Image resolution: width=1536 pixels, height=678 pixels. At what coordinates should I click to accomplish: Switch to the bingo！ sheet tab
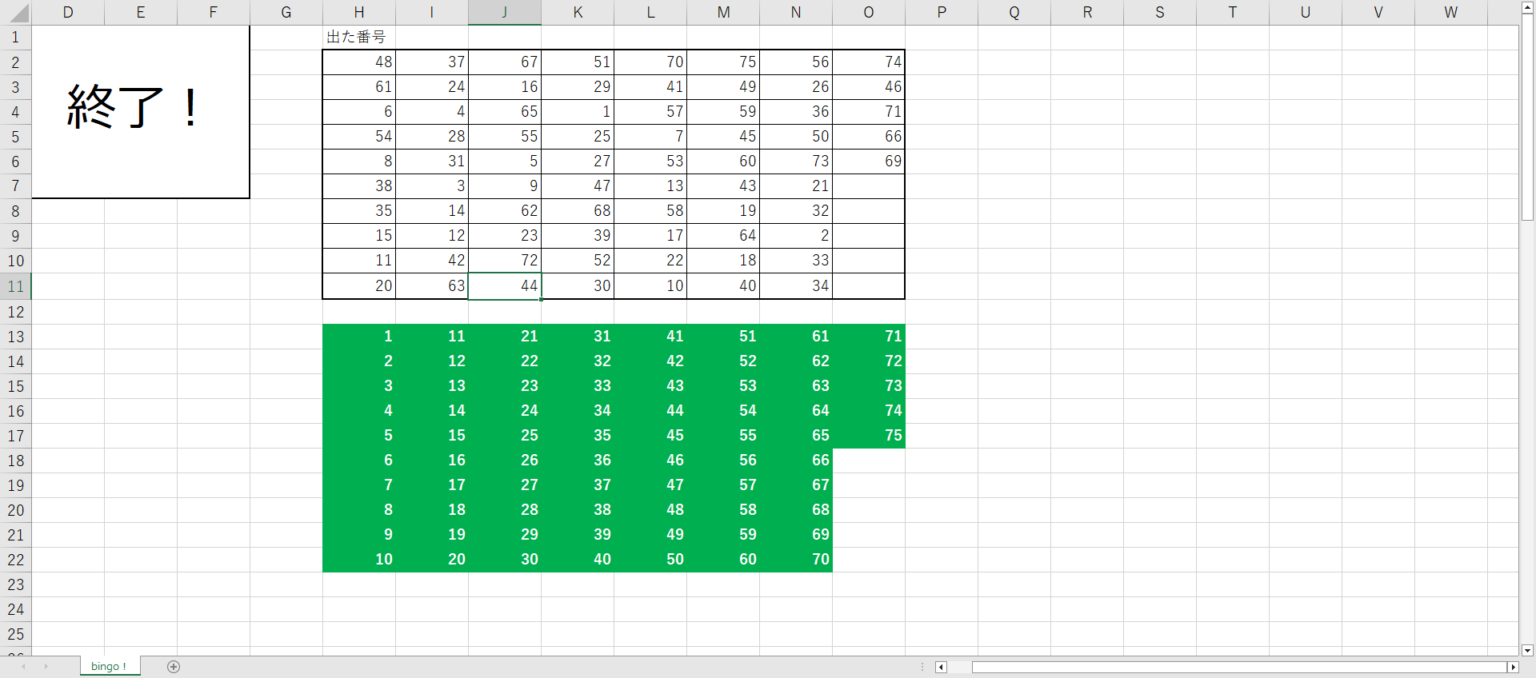pyautogui.click(x=109, y=665)
